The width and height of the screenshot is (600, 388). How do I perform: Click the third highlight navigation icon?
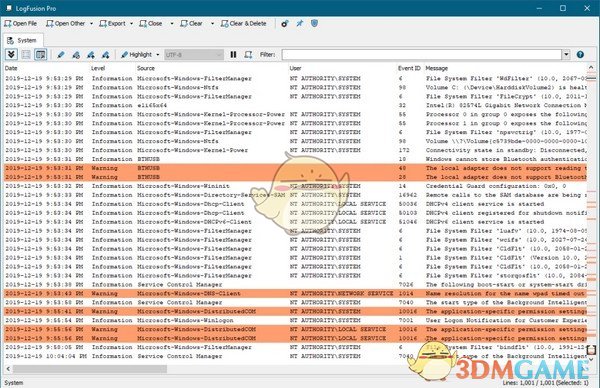click(x=91, y=55)
